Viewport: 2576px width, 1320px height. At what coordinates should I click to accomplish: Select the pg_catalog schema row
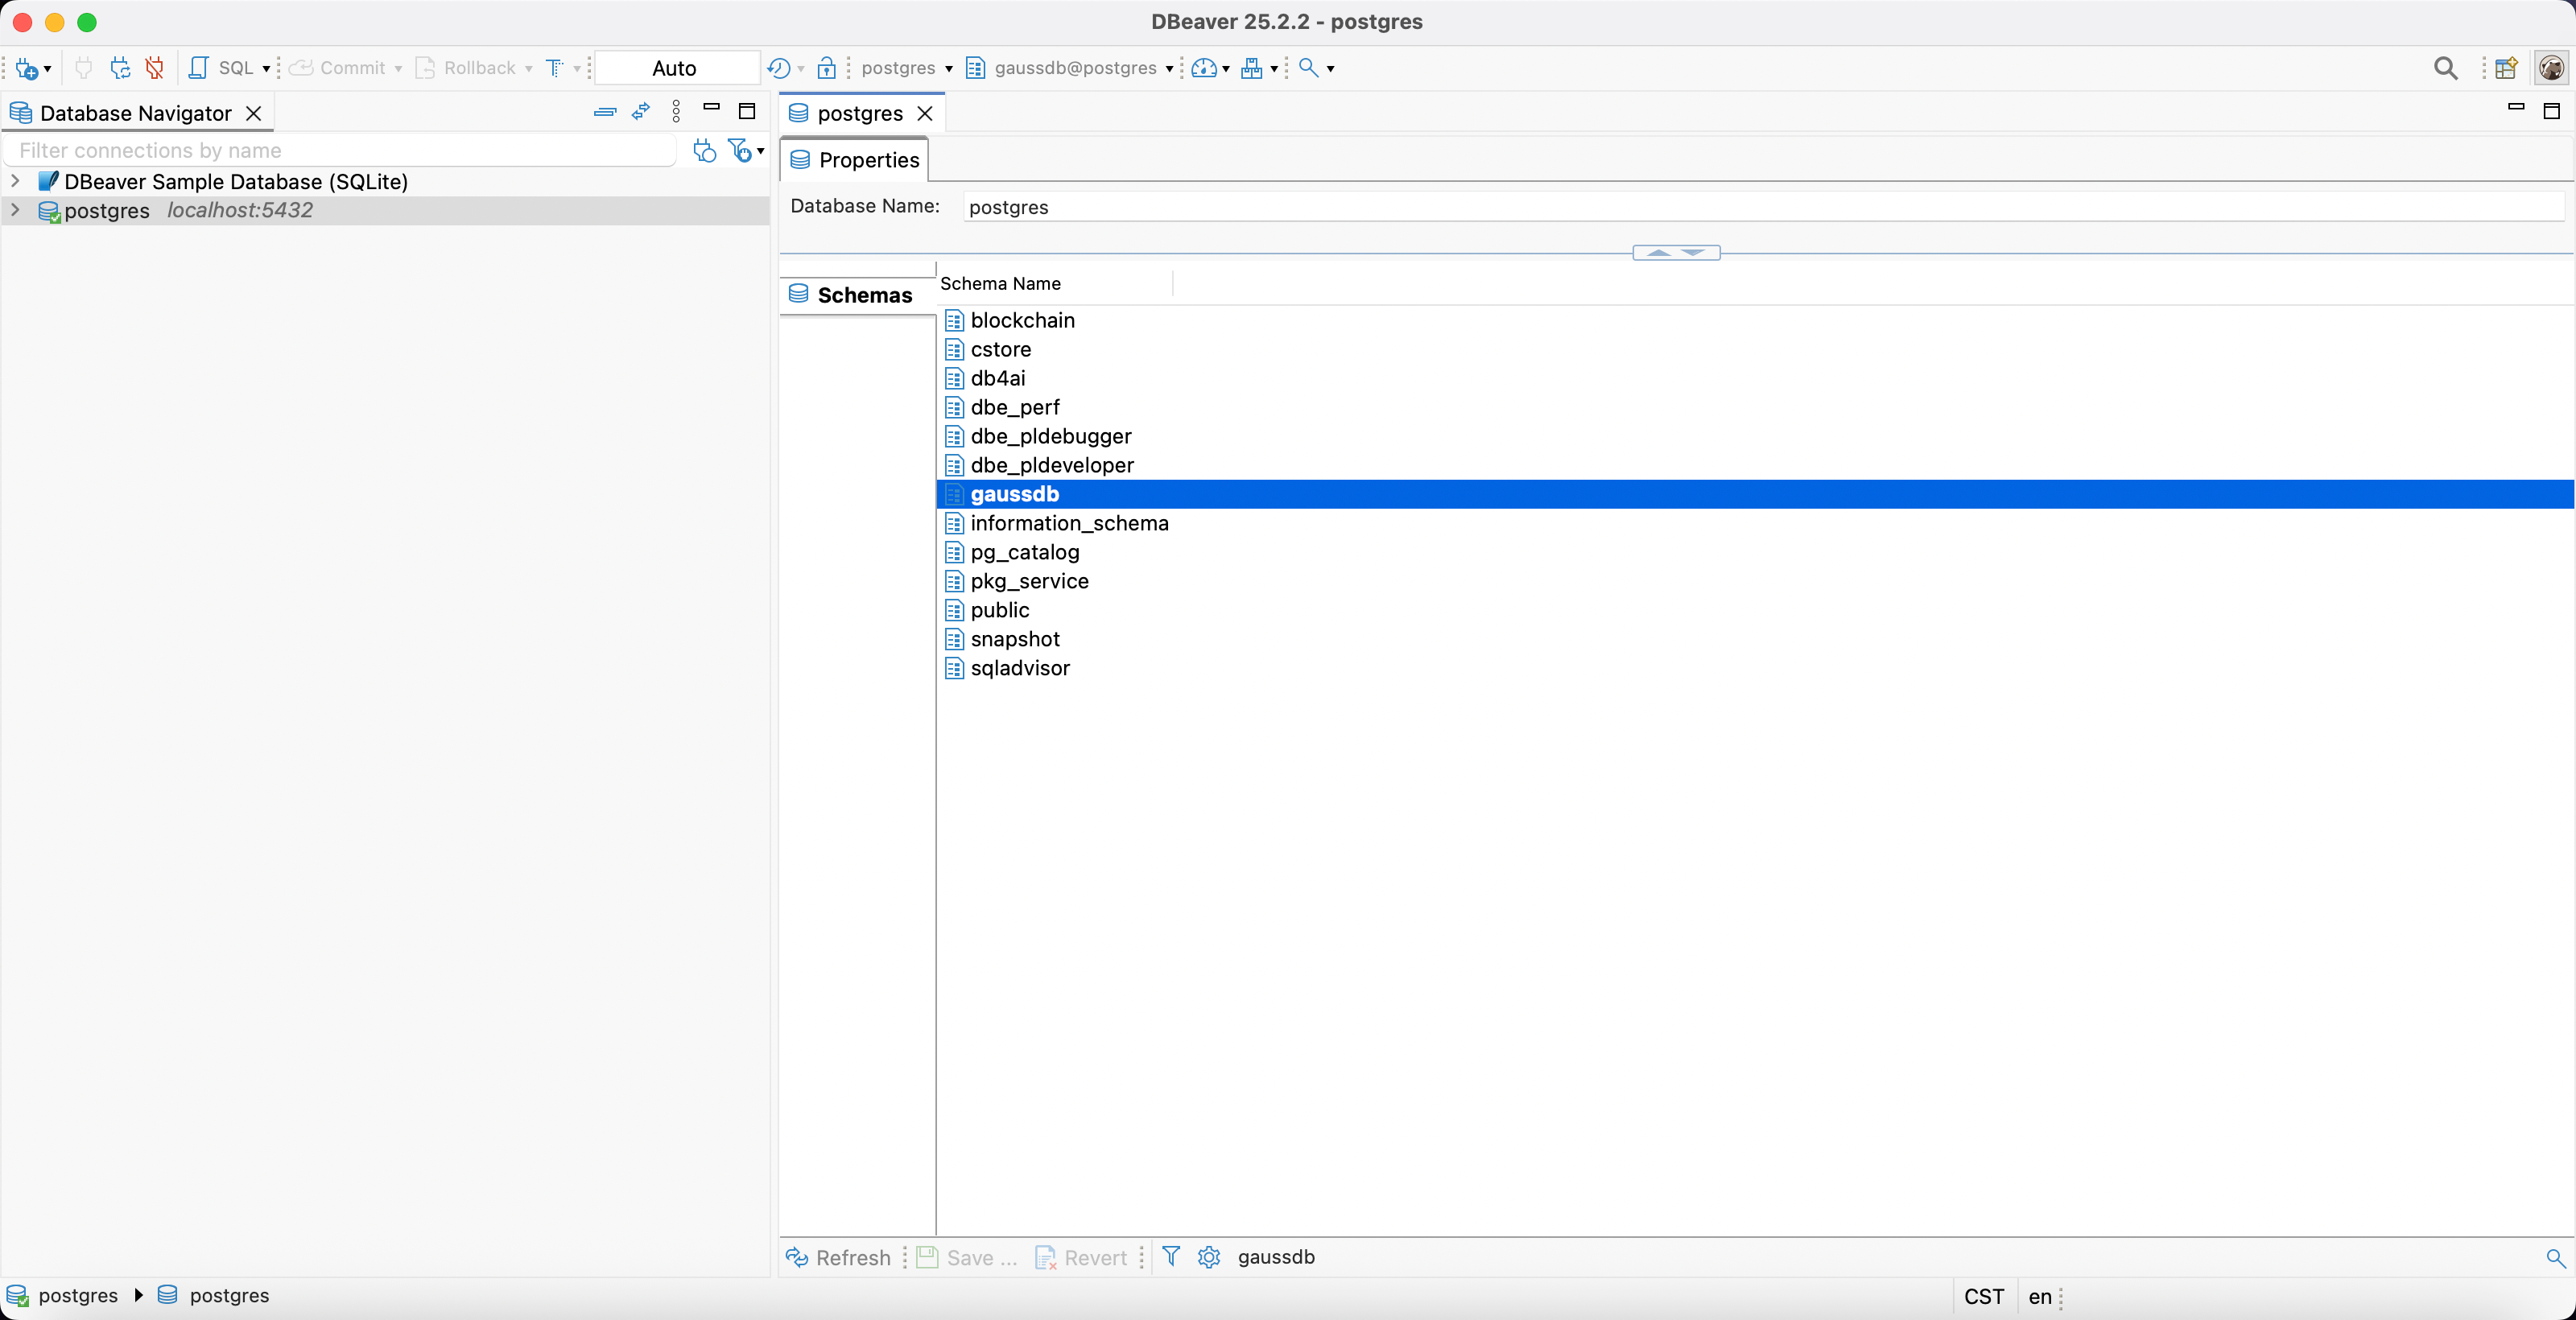tap(1024, 552)
